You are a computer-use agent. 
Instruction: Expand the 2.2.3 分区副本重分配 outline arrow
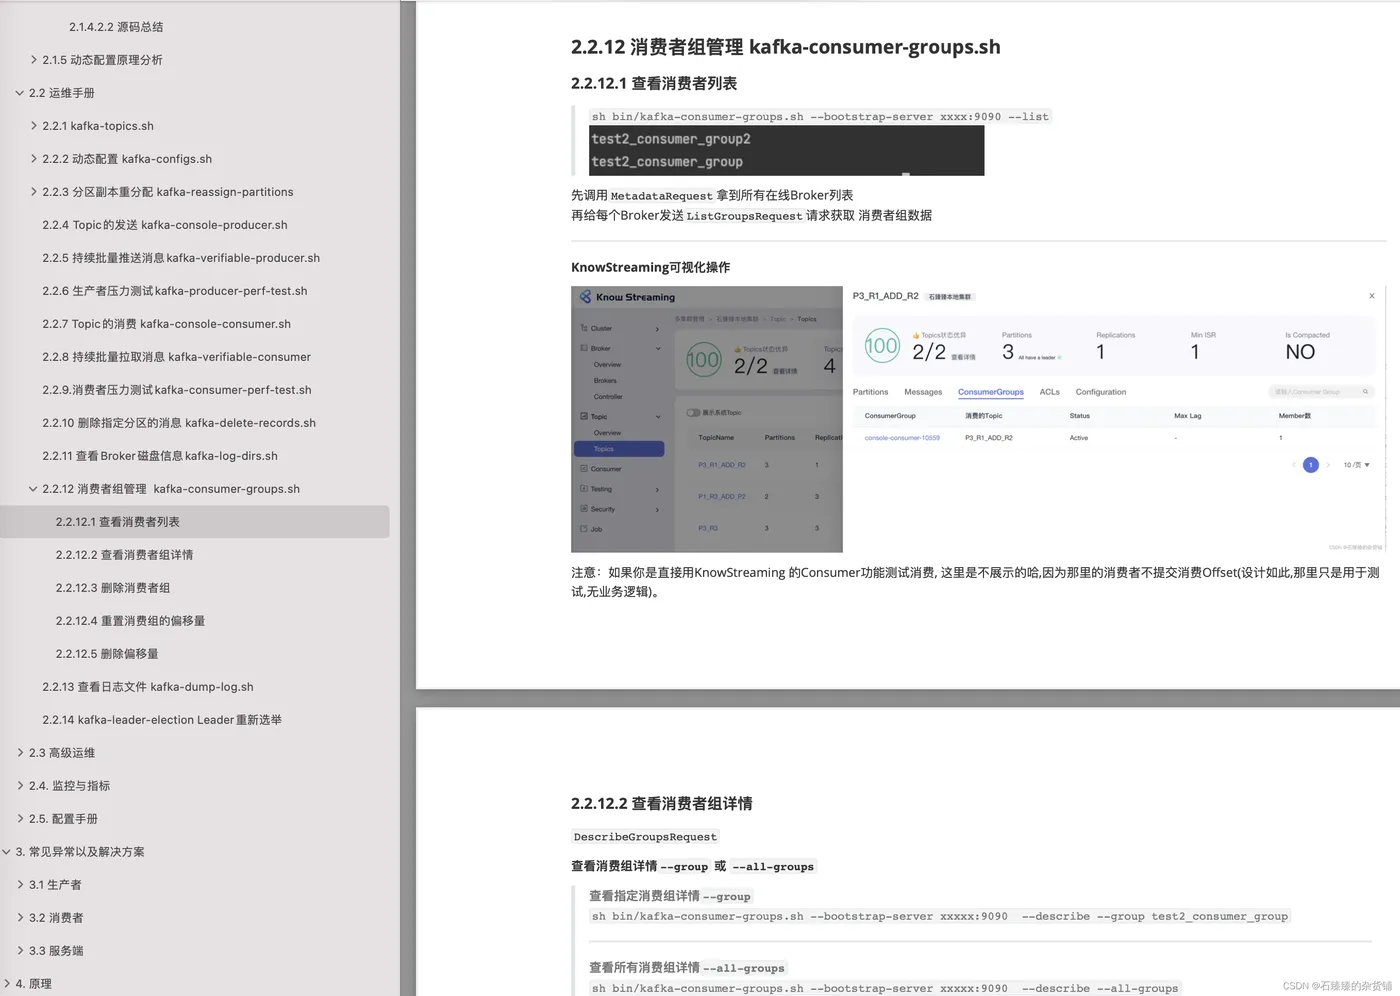coord(33,192)
